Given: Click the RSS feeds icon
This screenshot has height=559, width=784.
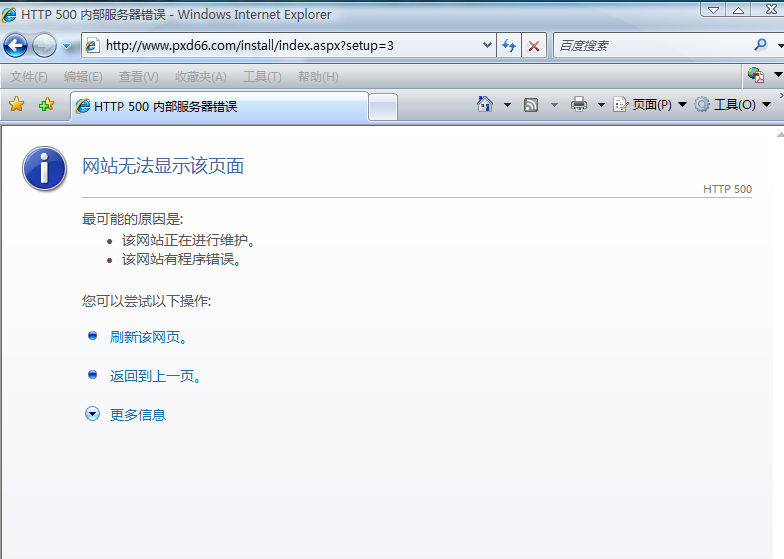Looking at the screenshot, I should (x=531, y=105).
